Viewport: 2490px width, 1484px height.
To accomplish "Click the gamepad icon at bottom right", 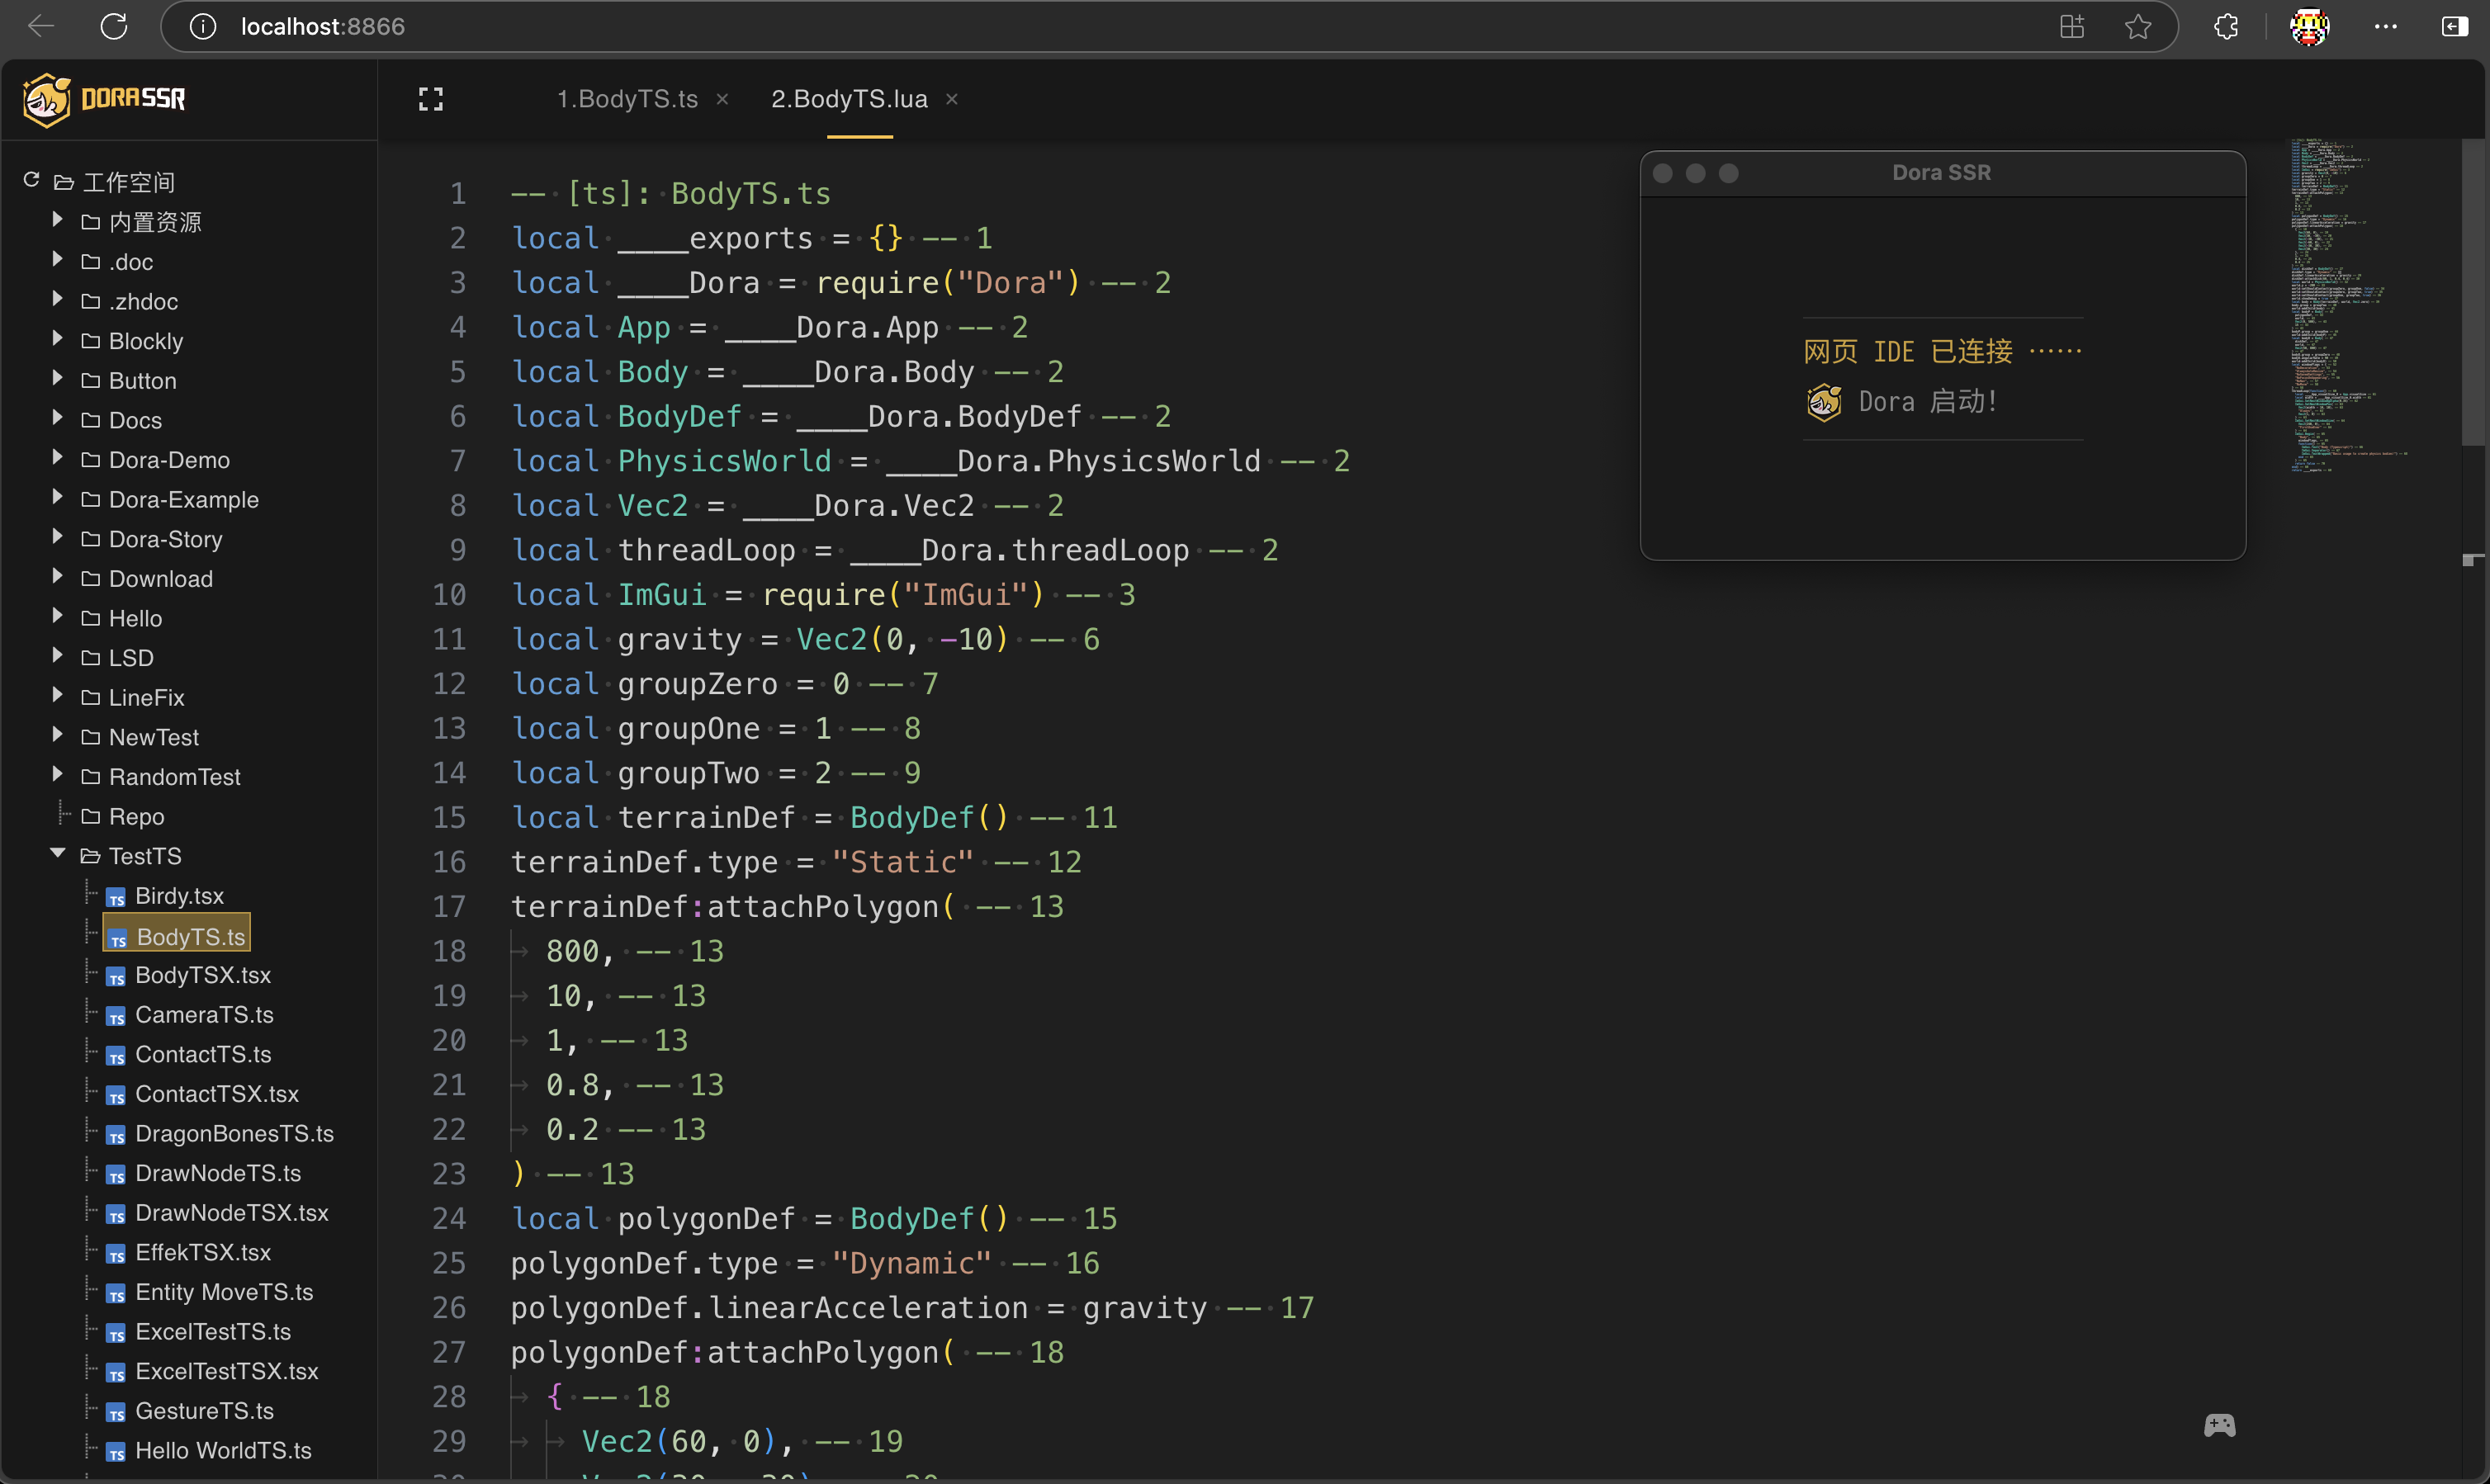I will 2219,1425.
